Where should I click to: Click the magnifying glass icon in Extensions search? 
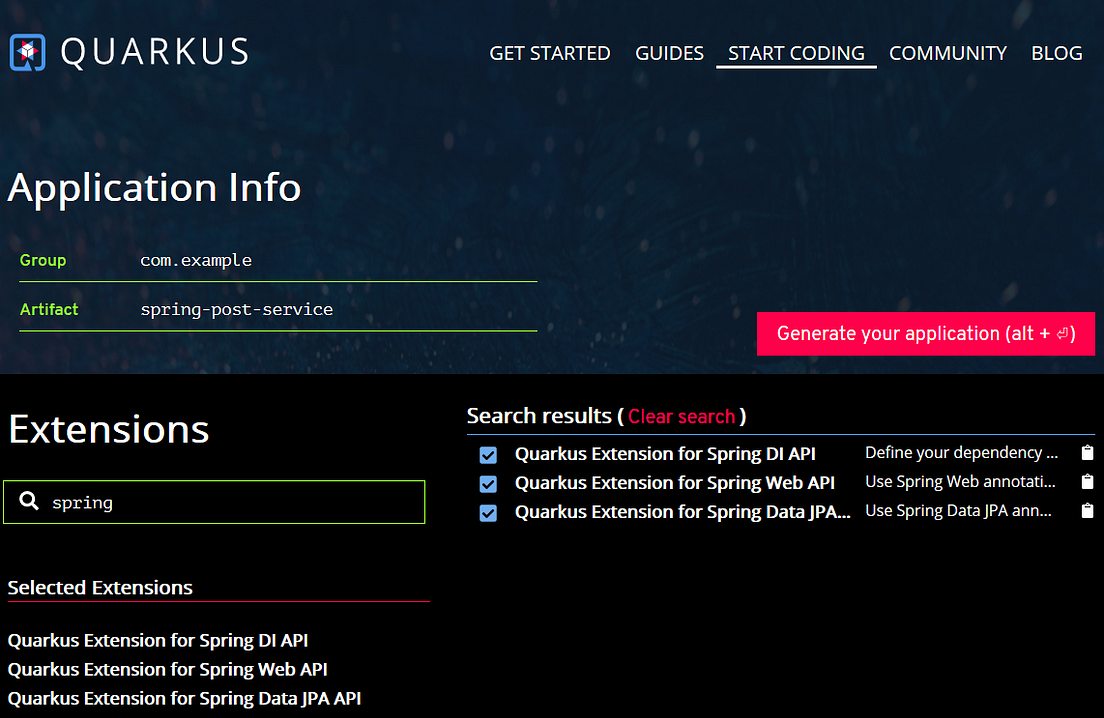(29, 501)
